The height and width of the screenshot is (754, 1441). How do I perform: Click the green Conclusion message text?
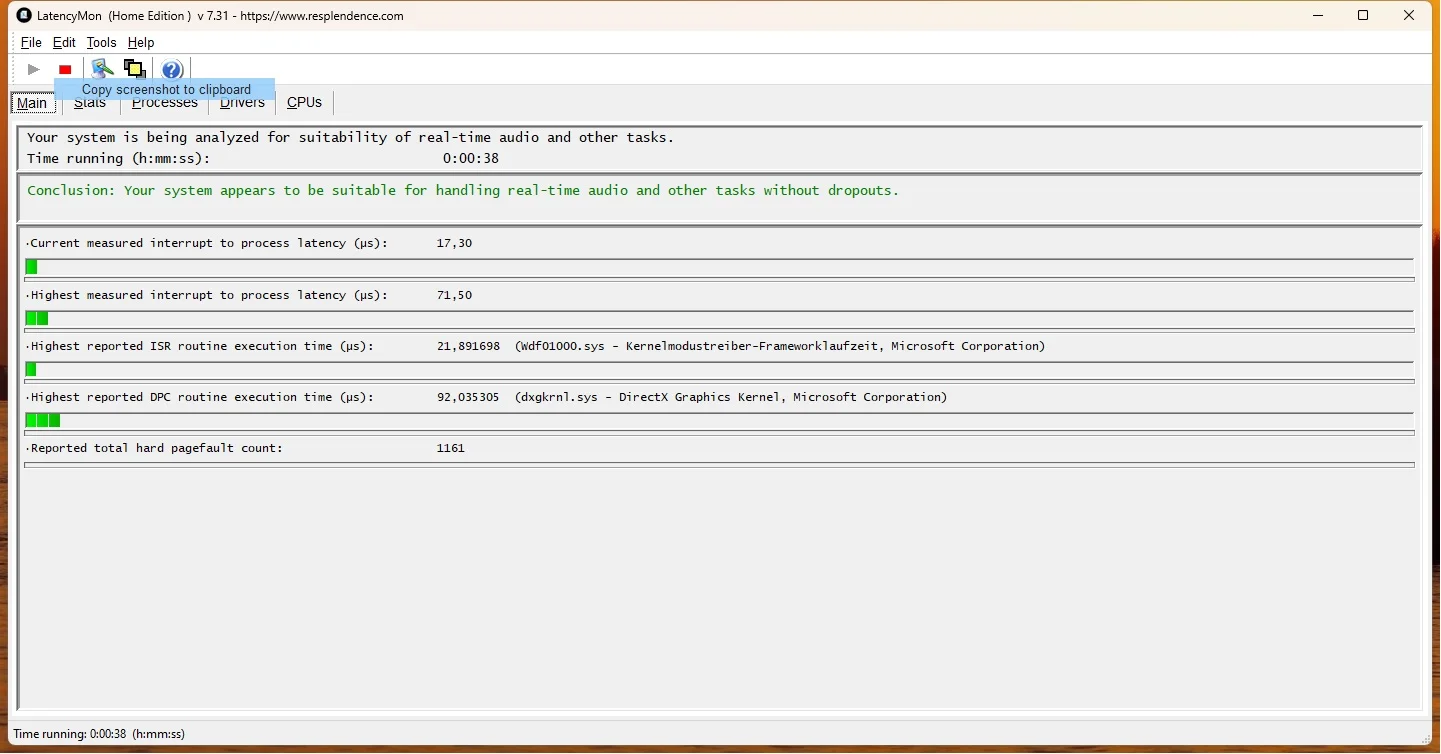tap(463, 191)
